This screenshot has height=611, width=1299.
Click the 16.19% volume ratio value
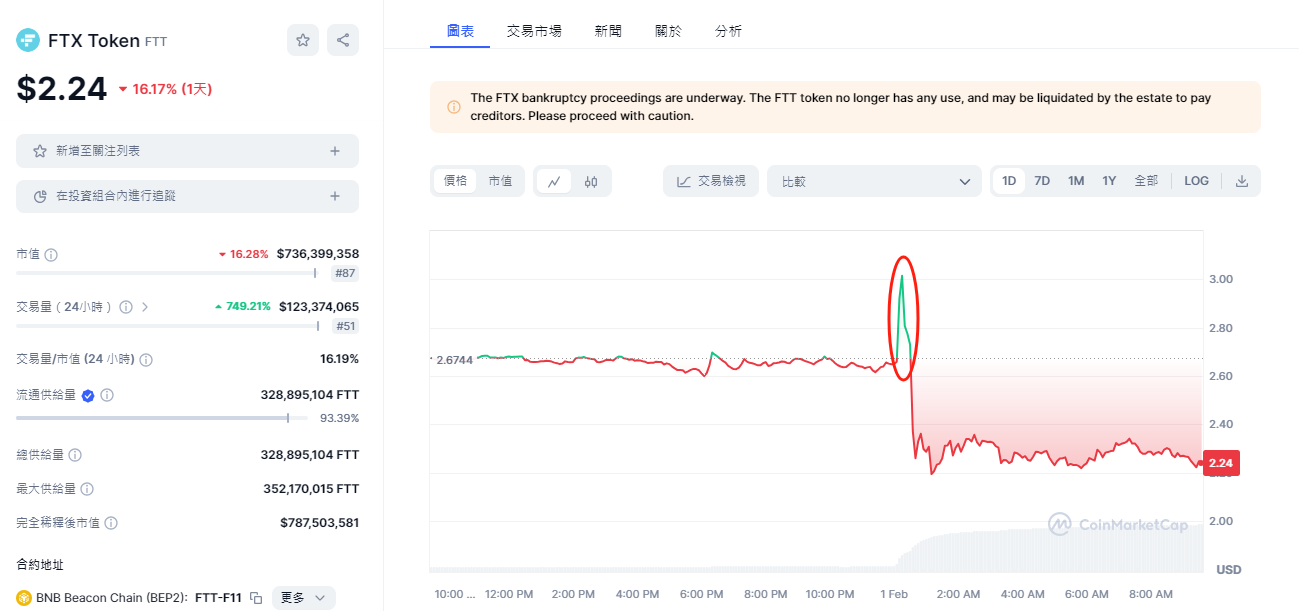(x=340, y=358)
